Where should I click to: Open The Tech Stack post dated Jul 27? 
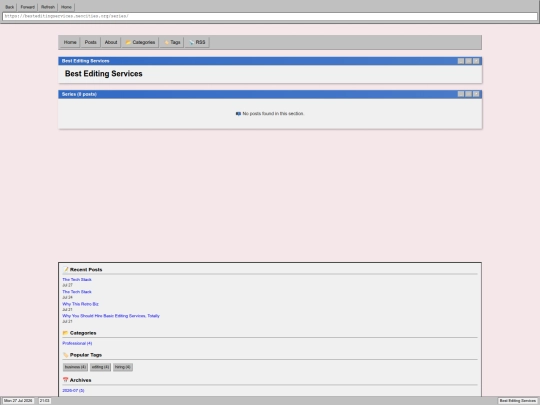click(x=77, y=280)
